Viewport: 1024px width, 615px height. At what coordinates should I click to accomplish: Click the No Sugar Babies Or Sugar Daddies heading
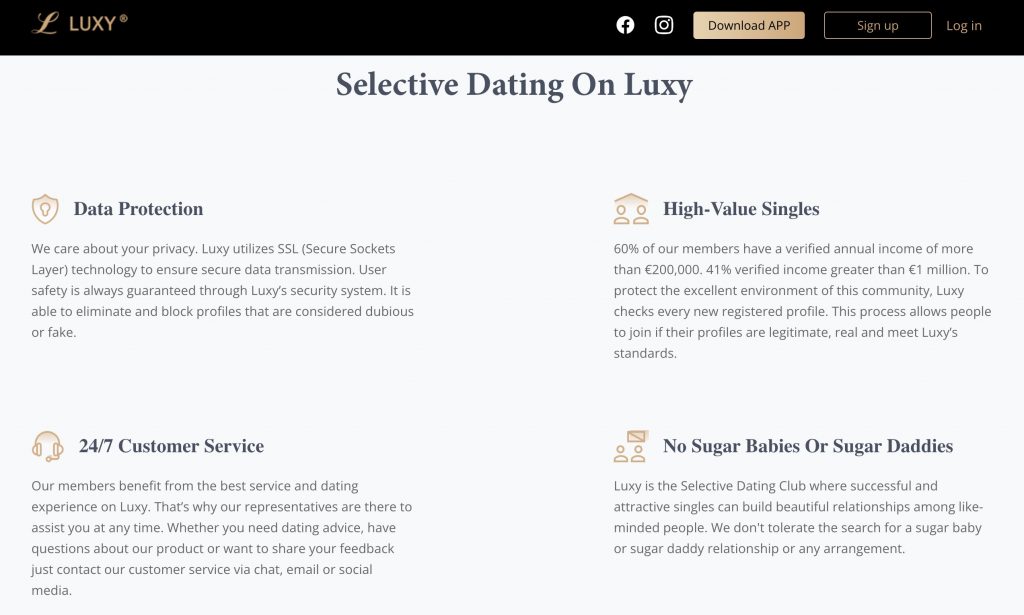(808, 446)
